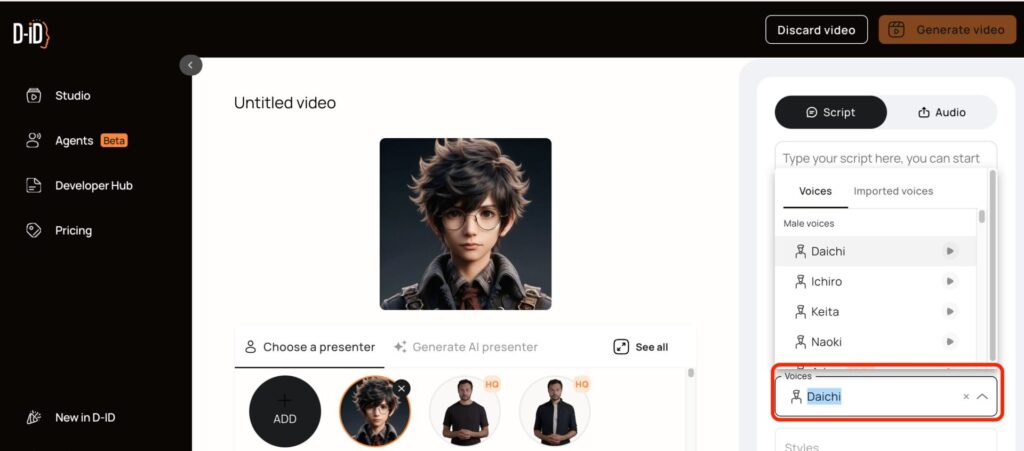Open New in D-ID announcements
This screenshot has width=1024, height=451.
tap(70, 418)
